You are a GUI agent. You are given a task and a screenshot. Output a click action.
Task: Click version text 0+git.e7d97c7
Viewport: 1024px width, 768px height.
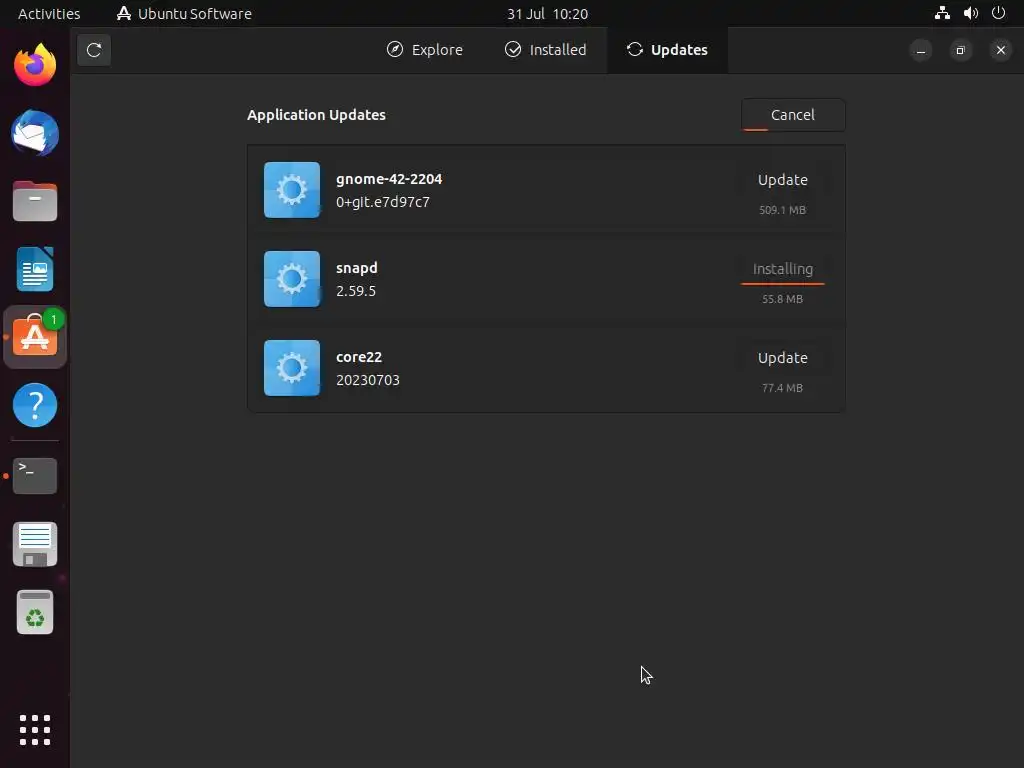(x=383, y=202)
